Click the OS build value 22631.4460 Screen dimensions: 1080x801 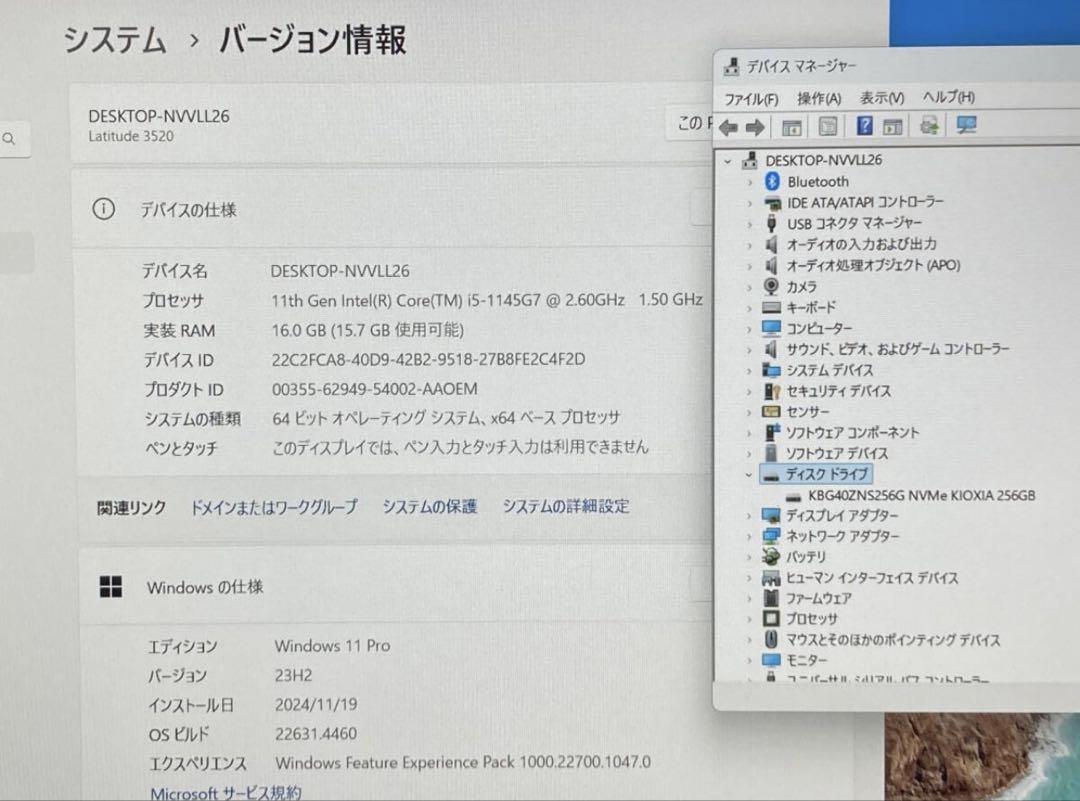pyautogui.click(x=316, y=734)
